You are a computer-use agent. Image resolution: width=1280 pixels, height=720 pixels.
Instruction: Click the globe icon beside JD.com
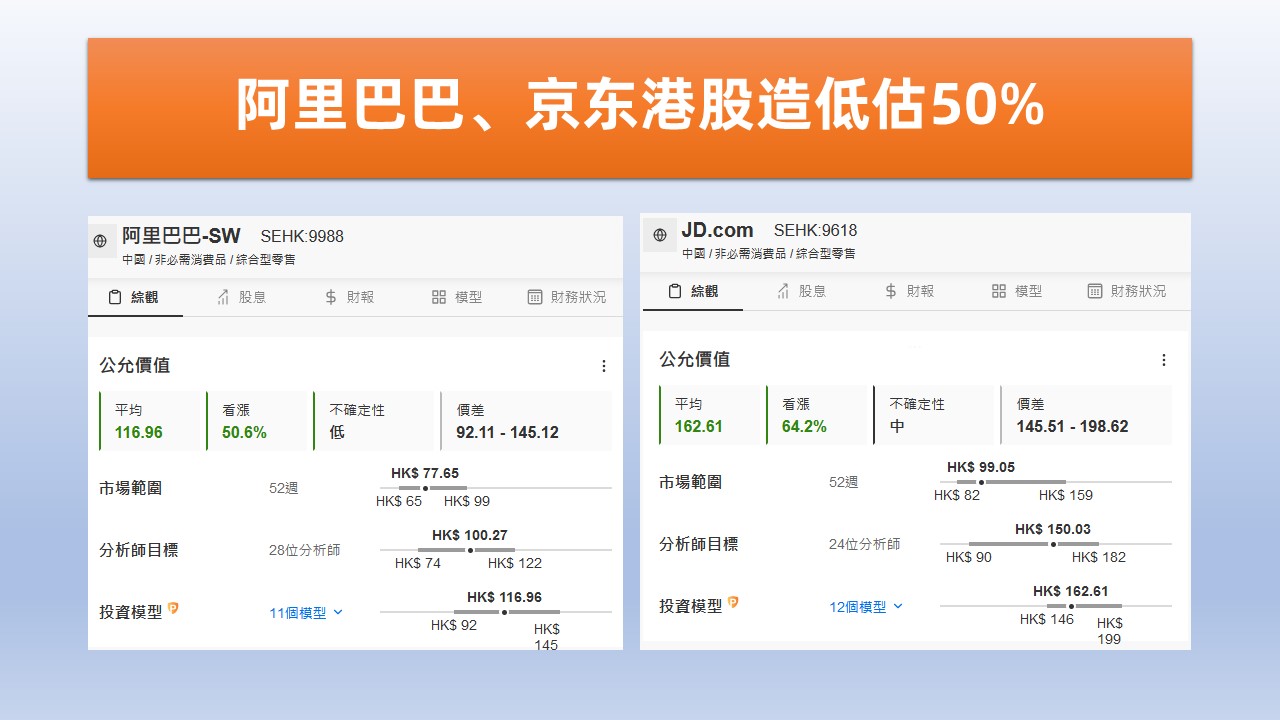click(660, 235)
